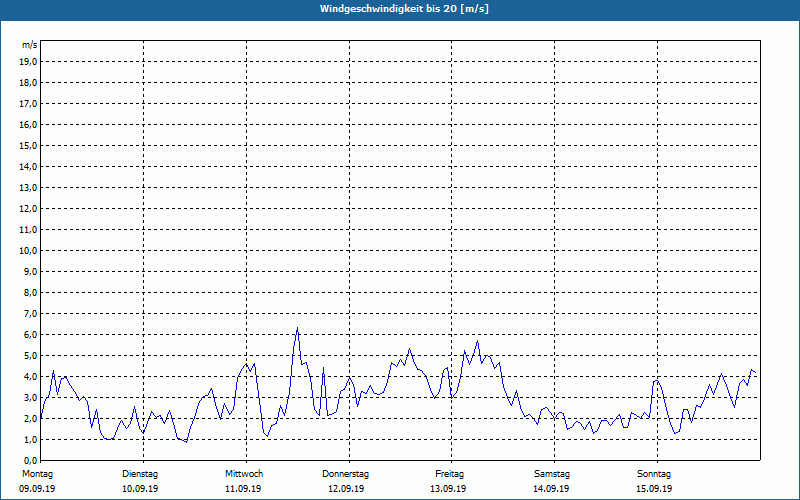Select the 6,0 y-axis label
The image size is (800, 500).
[29, 335]
